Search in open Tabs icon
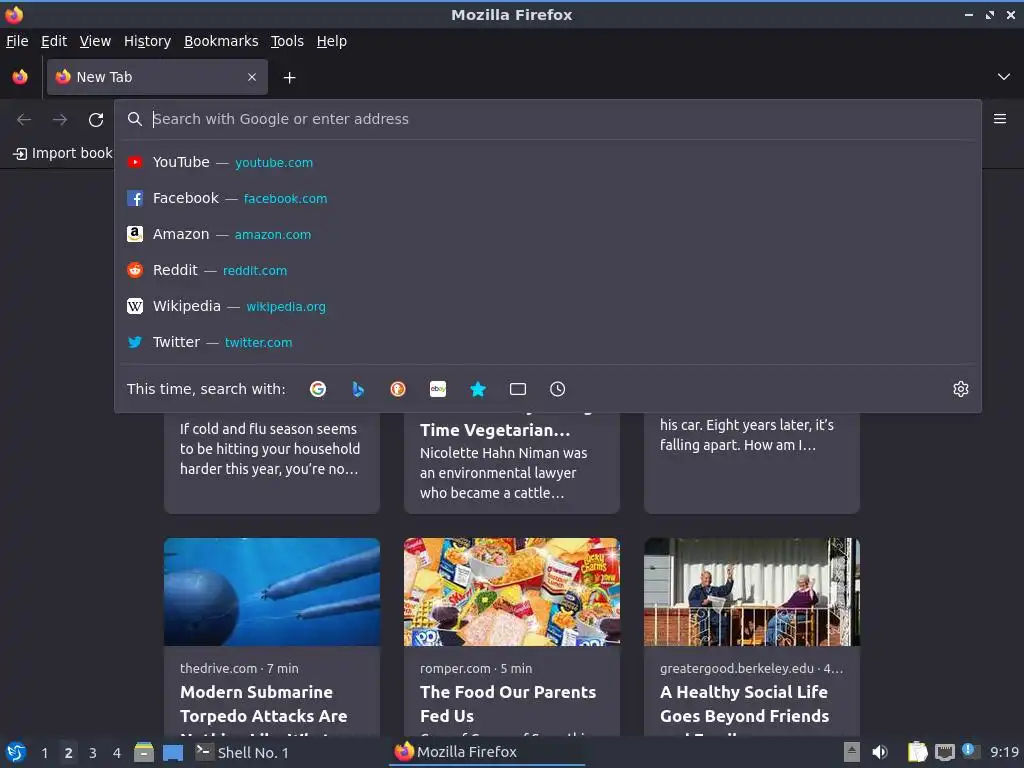This screenshot has height=768, width=1024. [518, 389]
